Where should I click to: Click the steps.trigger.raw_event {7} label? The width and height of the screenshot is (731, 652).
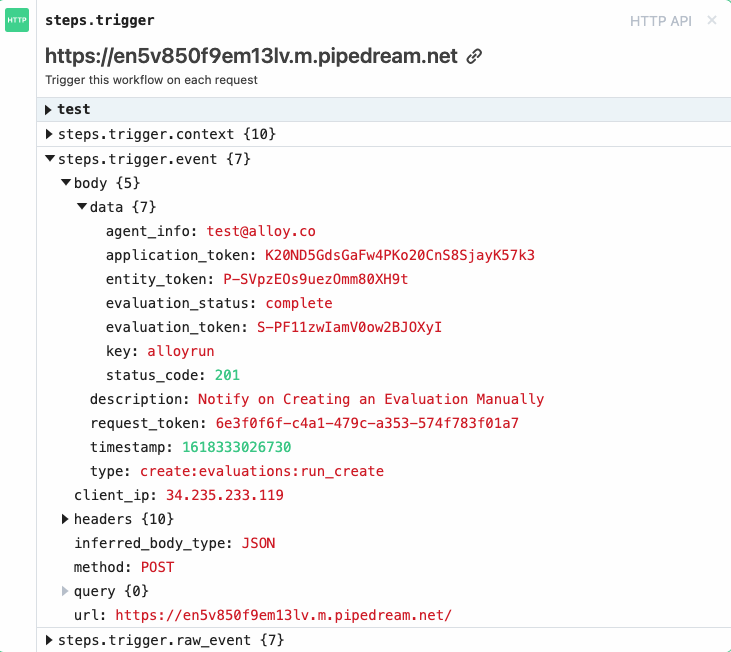171,640
